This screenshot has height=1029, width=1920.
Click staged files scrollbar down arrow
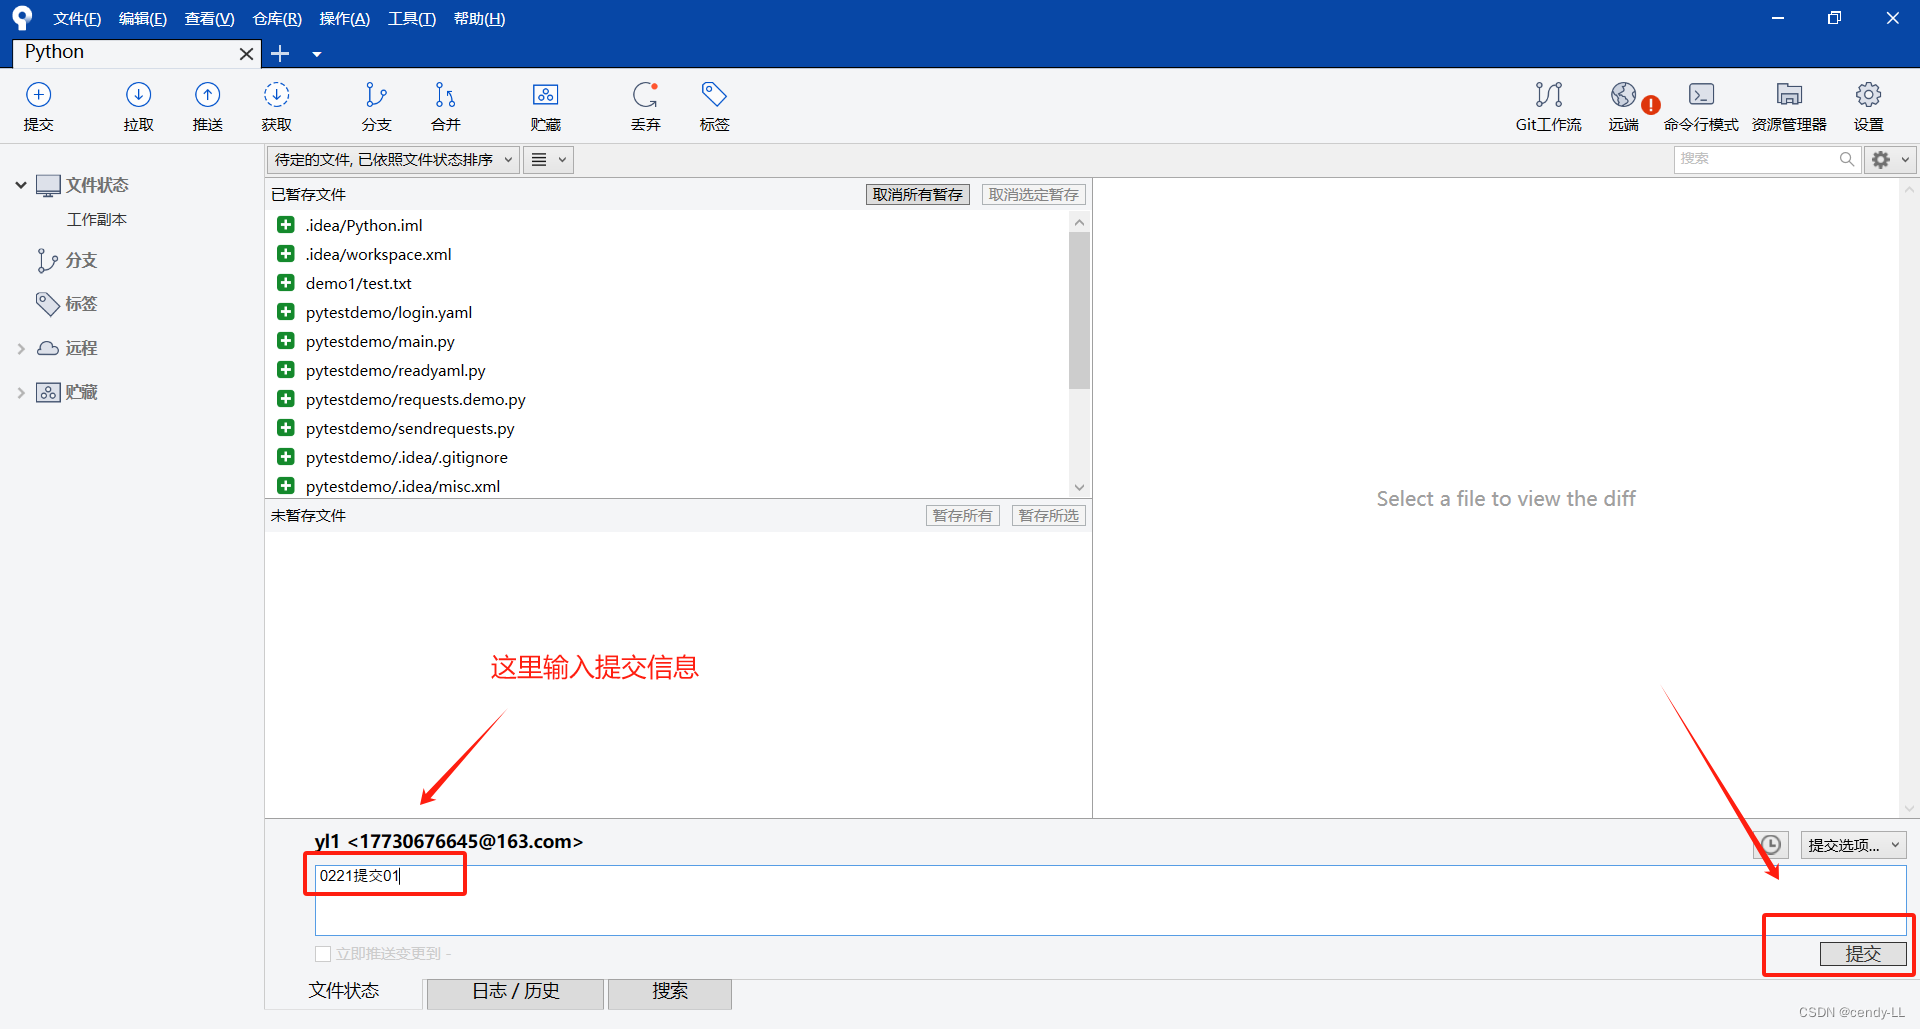click(x=1079, y=487)
